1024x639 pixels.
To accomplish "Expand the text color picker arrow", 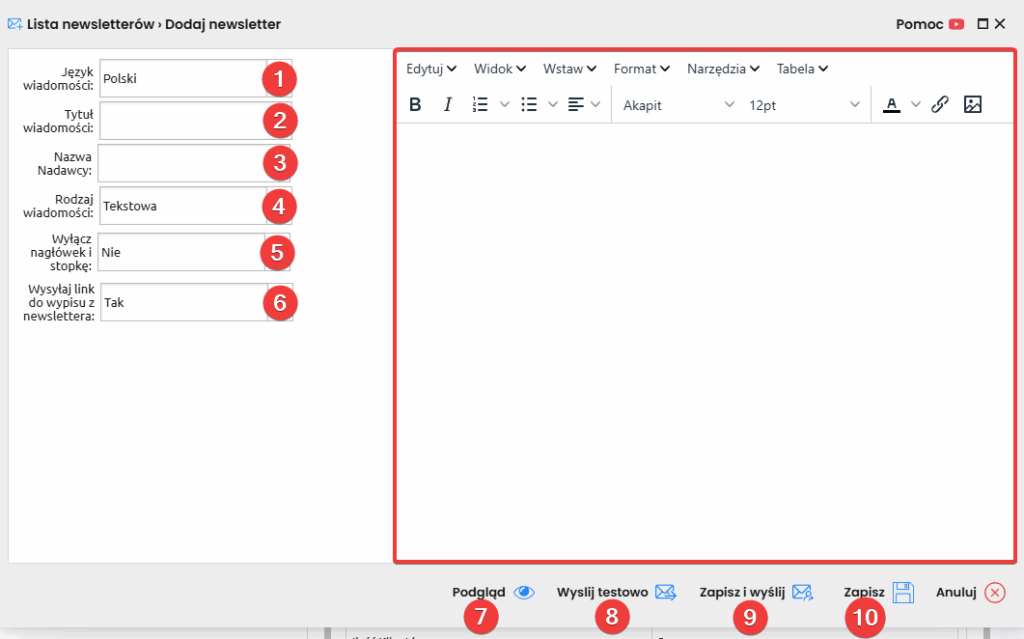I will pos(915,105).
